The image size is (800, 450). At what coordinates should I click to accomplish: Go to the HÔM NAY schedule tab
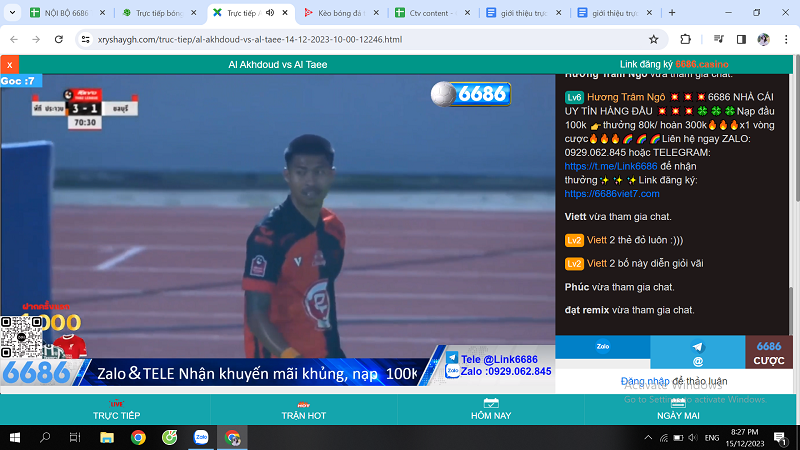point(491,410)
